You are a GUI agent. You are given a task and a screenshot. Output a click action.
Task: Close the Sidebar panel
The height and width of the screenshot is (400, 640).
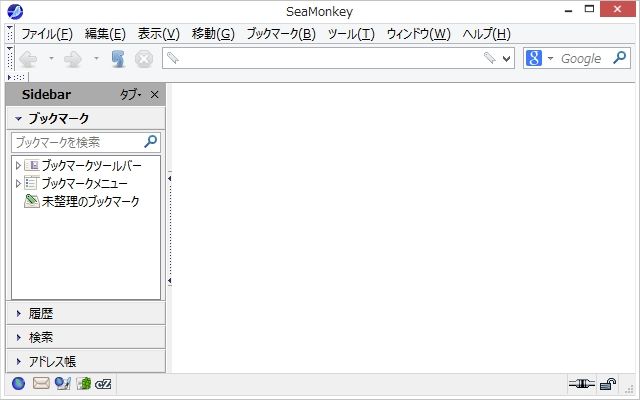pyautogui.click(x=154, y=95)
